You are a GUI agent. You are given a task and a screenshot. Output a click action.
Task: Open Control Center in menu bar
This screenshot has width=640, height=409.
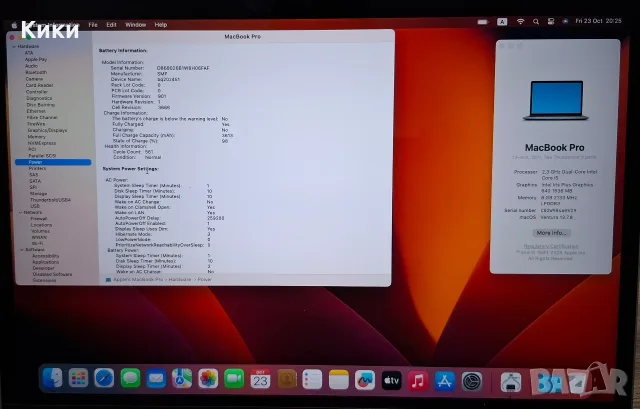click(x=551, y=21)
